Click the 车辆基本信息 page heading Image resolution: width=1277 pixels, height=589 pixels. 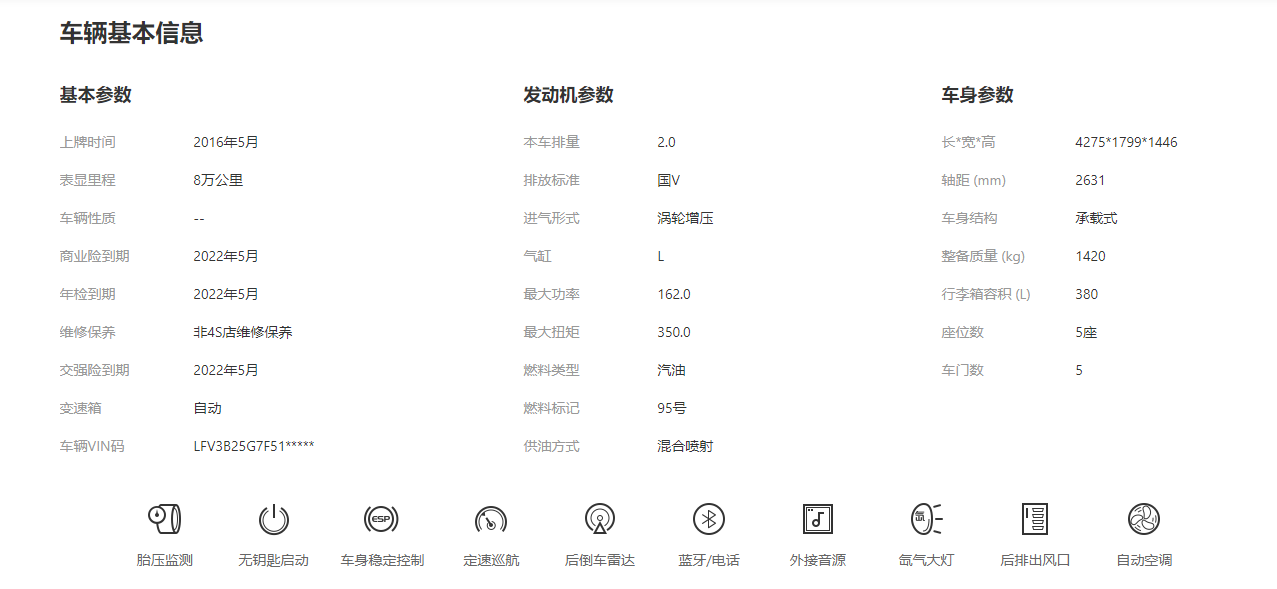click(131, 33)
